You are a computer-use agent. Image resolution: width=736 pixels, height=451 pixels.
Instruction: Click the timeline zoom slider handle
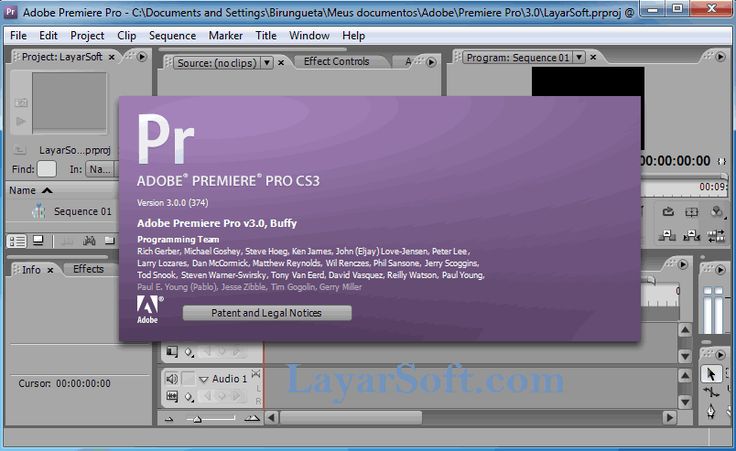(x=198, y=419)
